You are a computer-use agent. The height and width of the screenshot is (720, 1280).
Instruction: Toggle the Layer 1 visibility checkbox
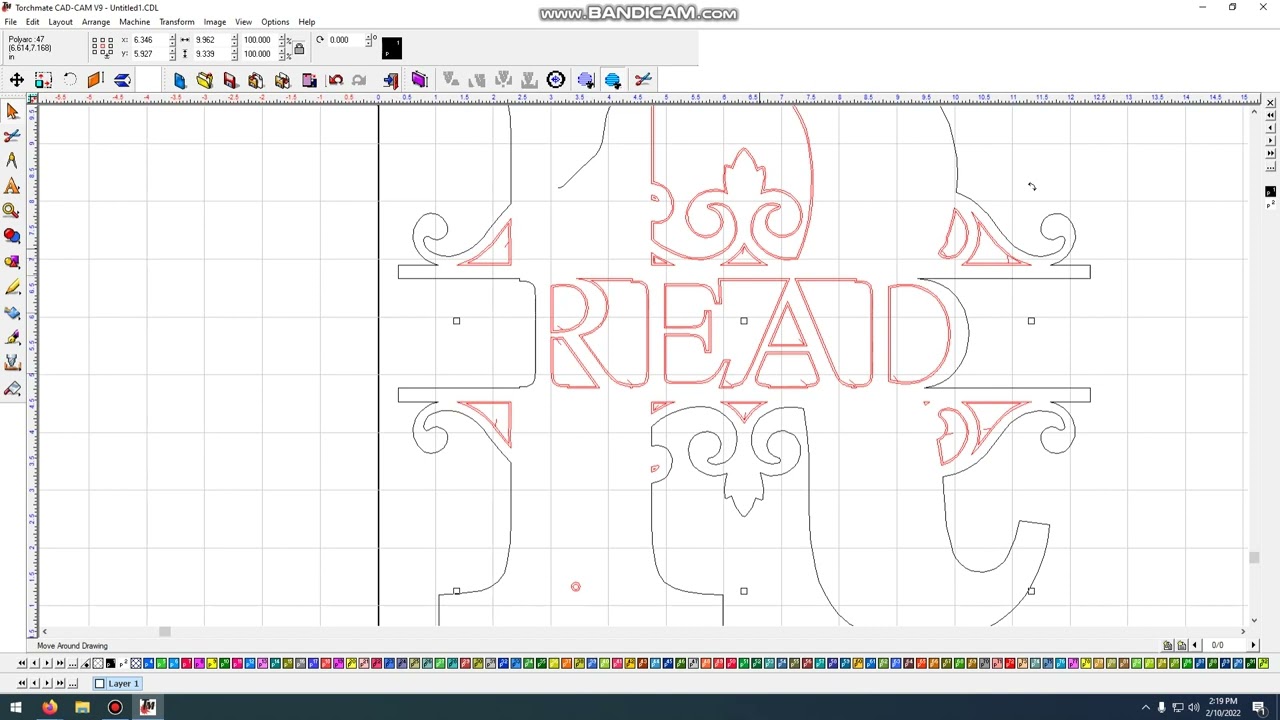coord(100,684)
